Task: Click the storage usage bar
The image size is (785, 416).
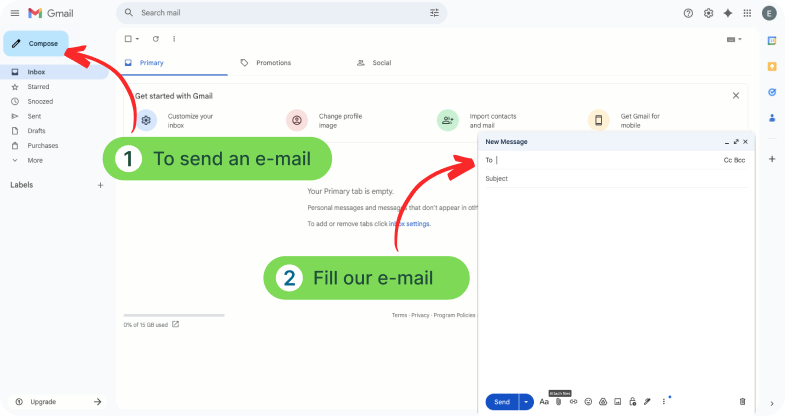Action: pyautogui.click(x=174, y=315)
